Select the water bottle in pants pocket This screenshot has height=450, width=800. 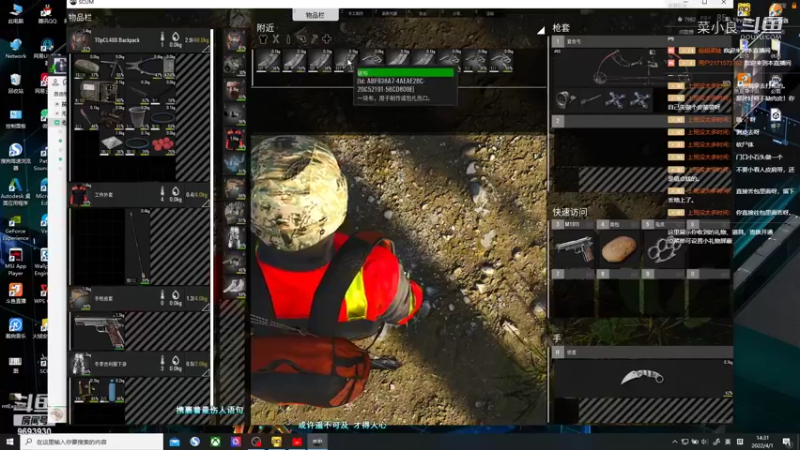pyautogui.click(x=112, y=389)
